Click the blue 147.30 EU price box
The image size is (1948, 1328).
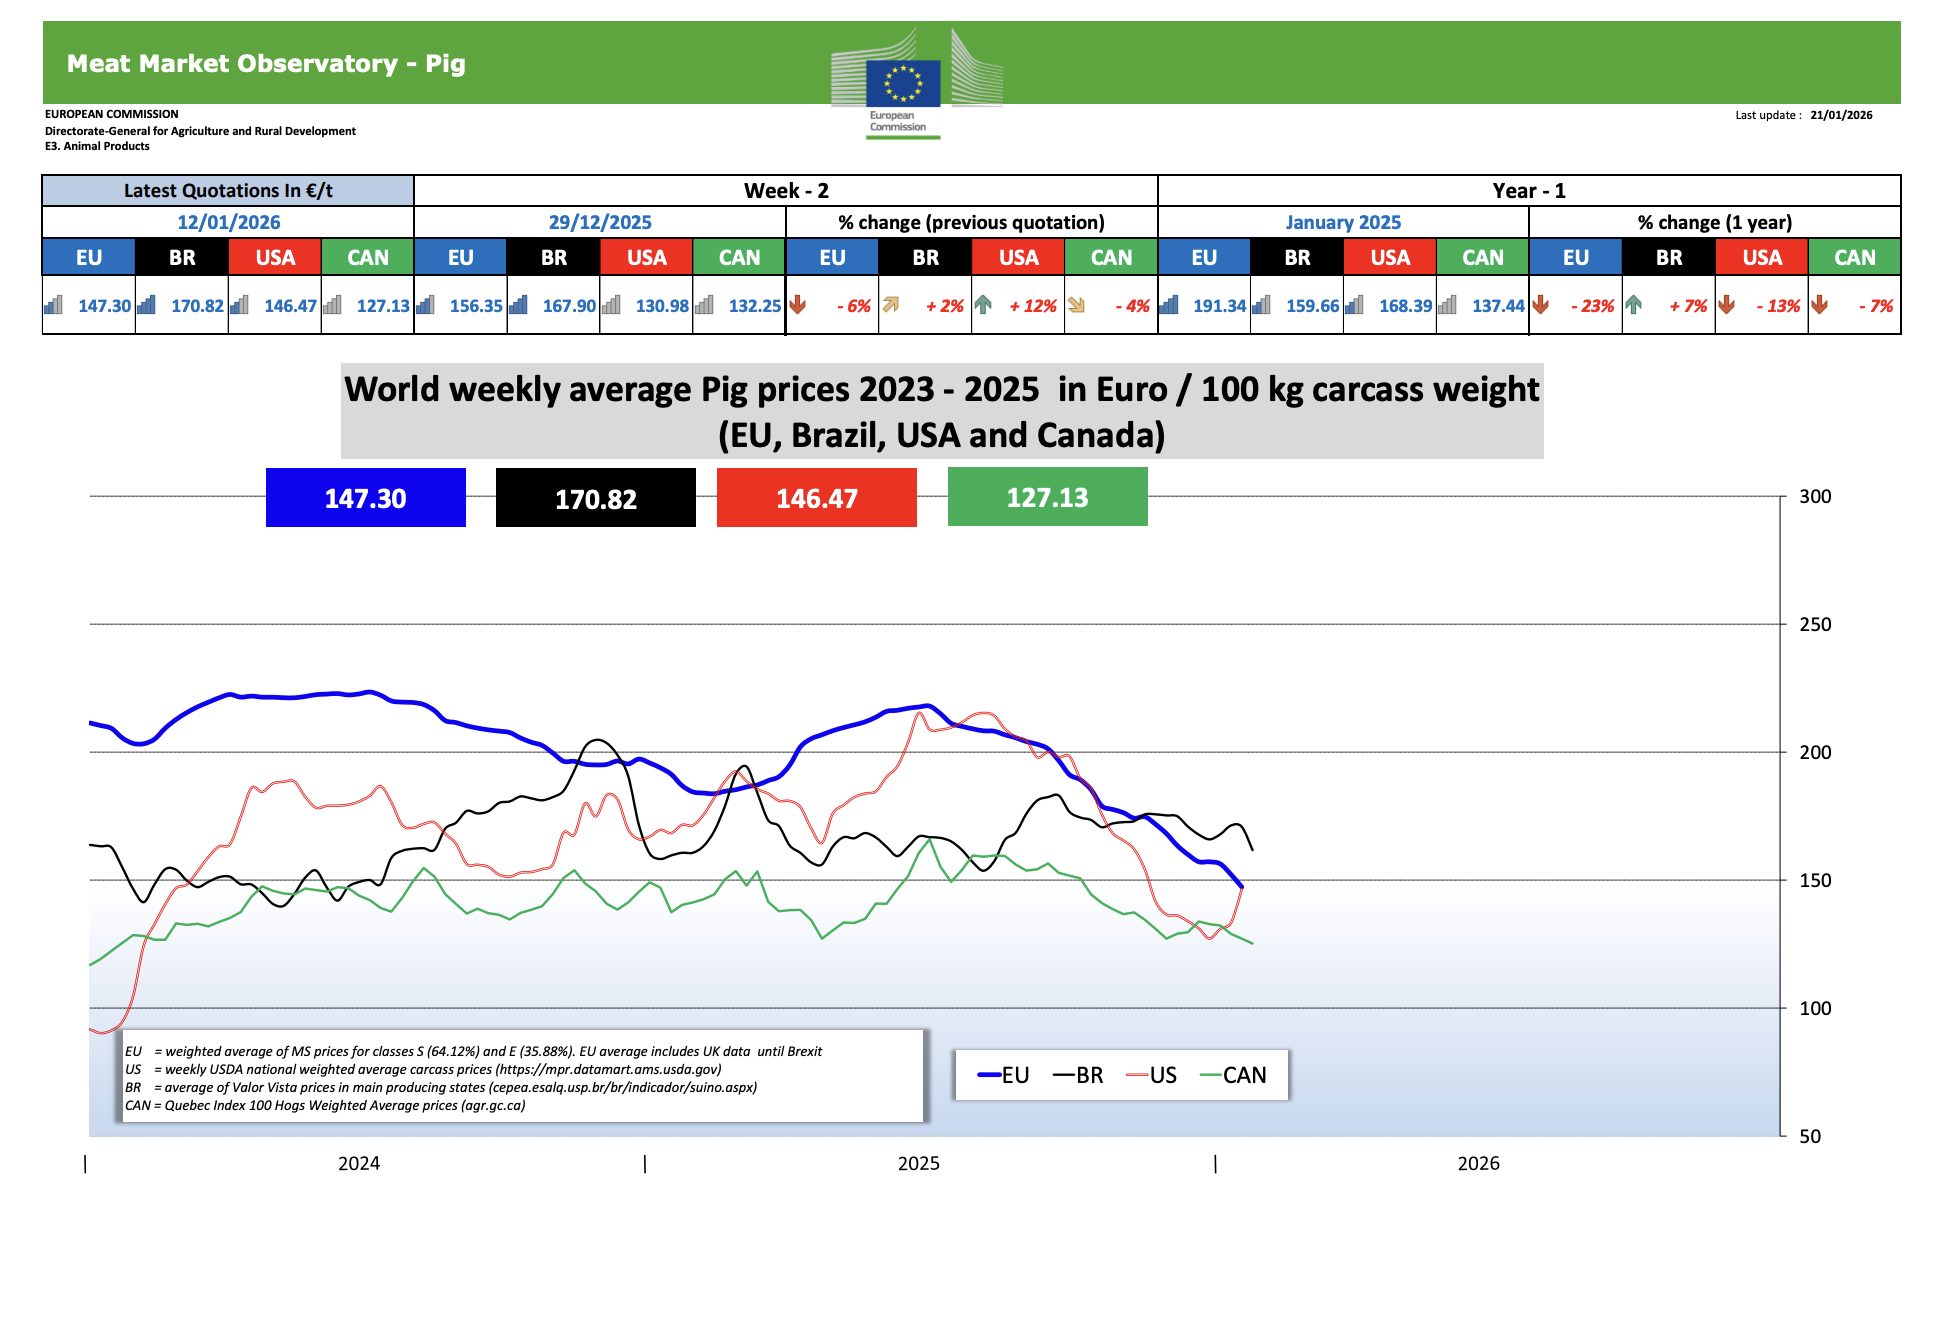(x=366, y=498)
